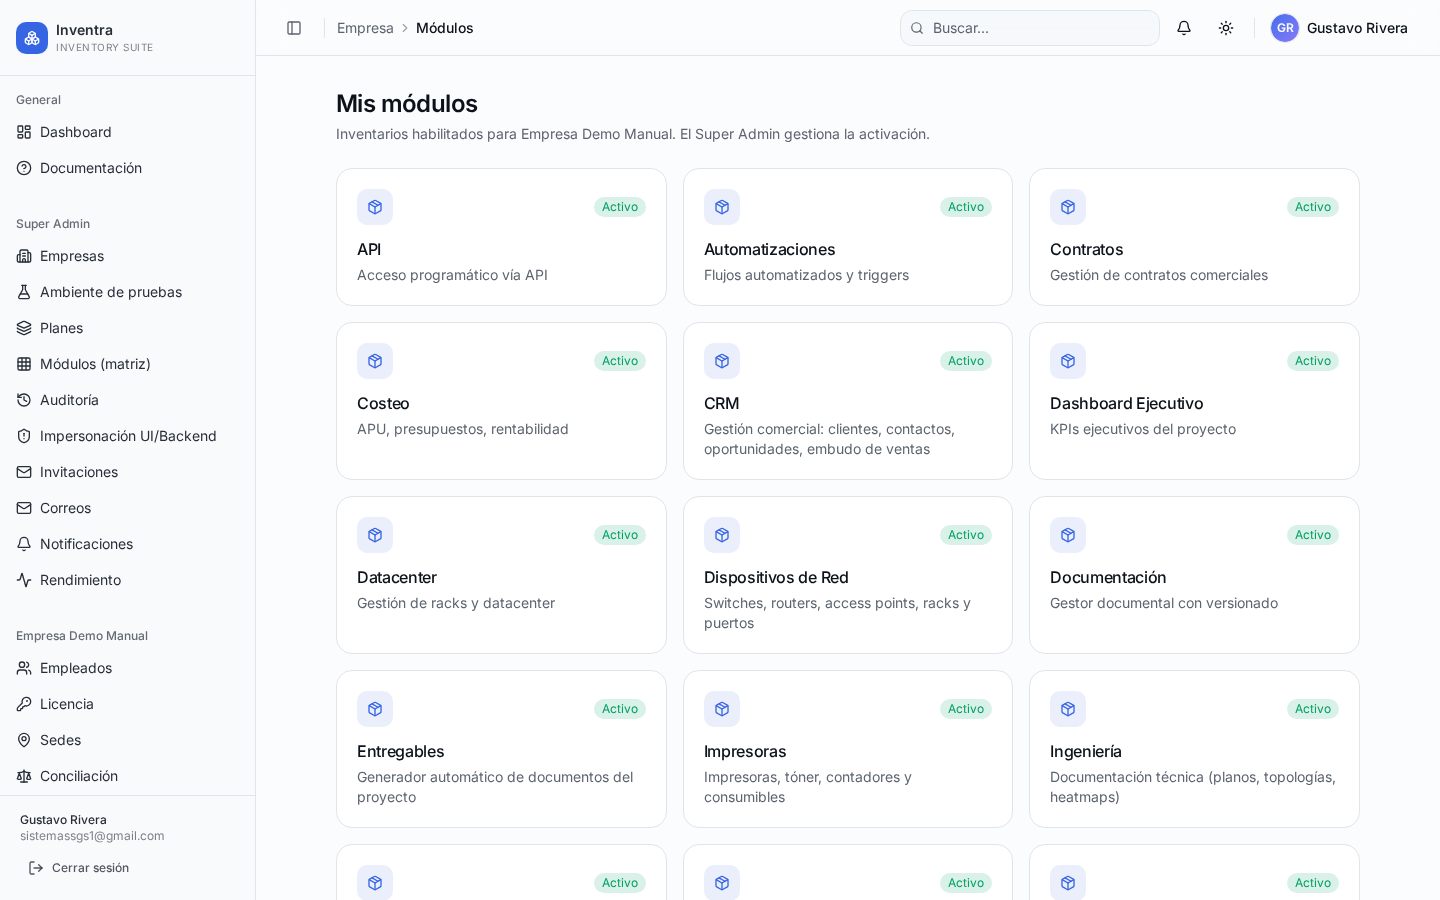Click the Notificaciones bell icon in the sidebar
The height and width of the screenshot is (900, 1440).
[24, 544]
